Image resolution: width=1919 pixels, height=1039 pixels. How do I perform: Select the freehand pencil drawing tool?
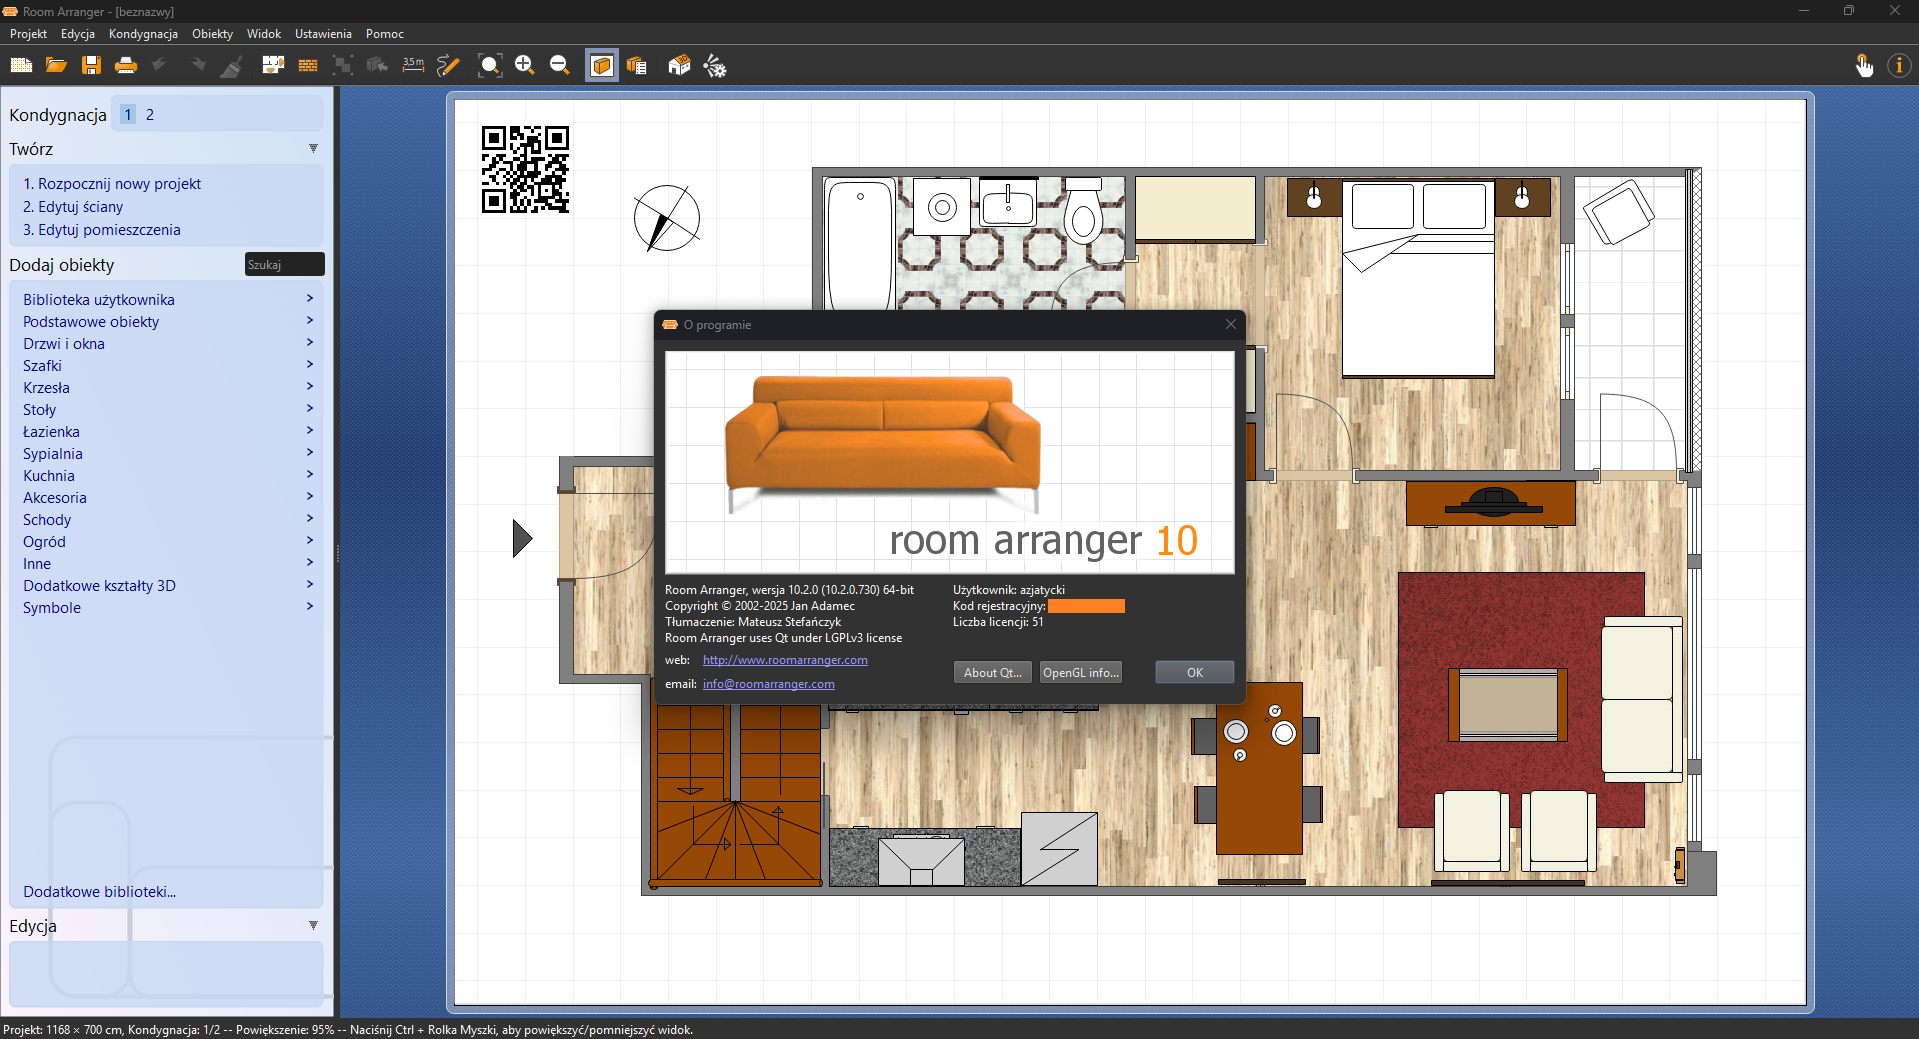(448, 66)
